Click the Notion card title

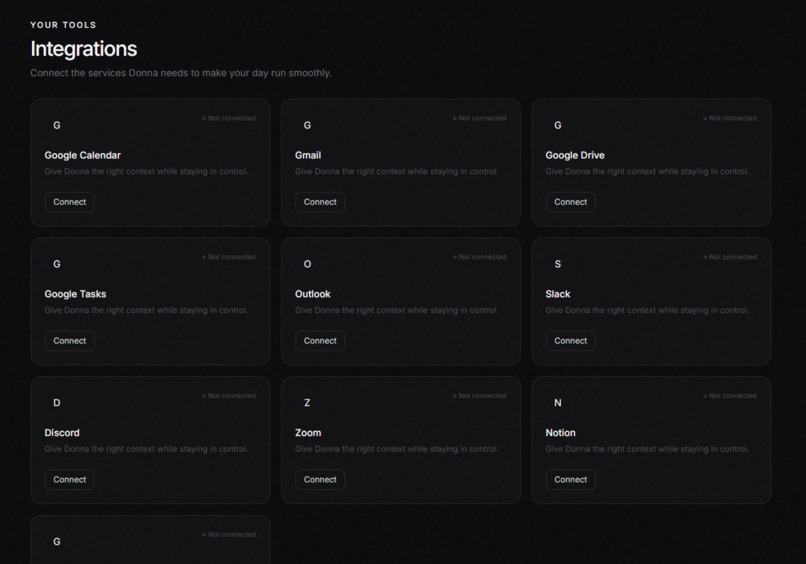pos(560,433)
